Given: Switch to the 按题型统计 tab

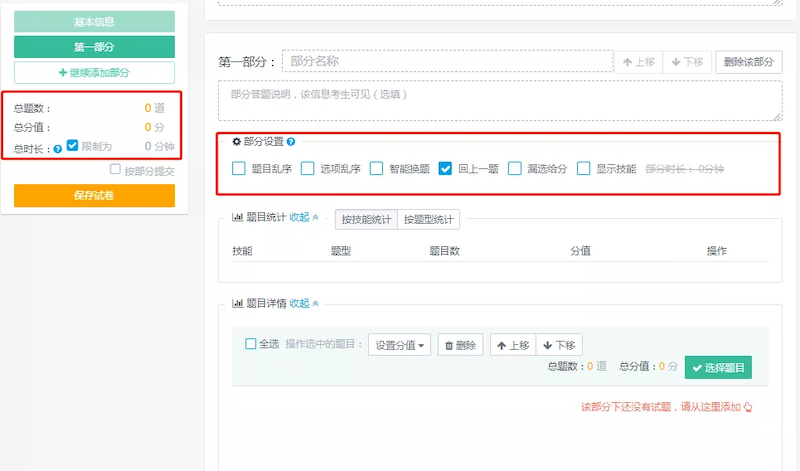Looking at the screenshot, I should pos(429,219).
